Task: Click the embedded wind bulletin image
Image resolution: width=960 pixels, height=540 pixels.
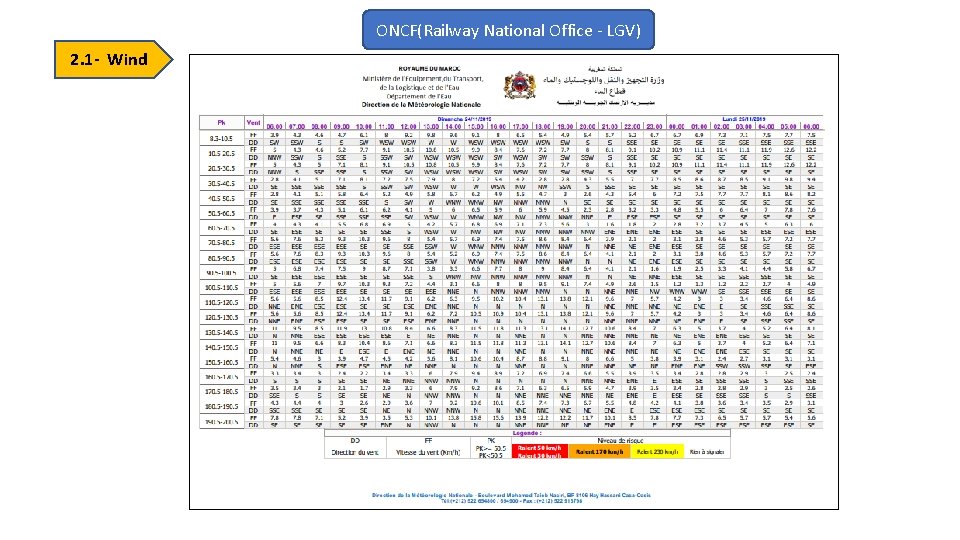Action: [x=514, y=282]
